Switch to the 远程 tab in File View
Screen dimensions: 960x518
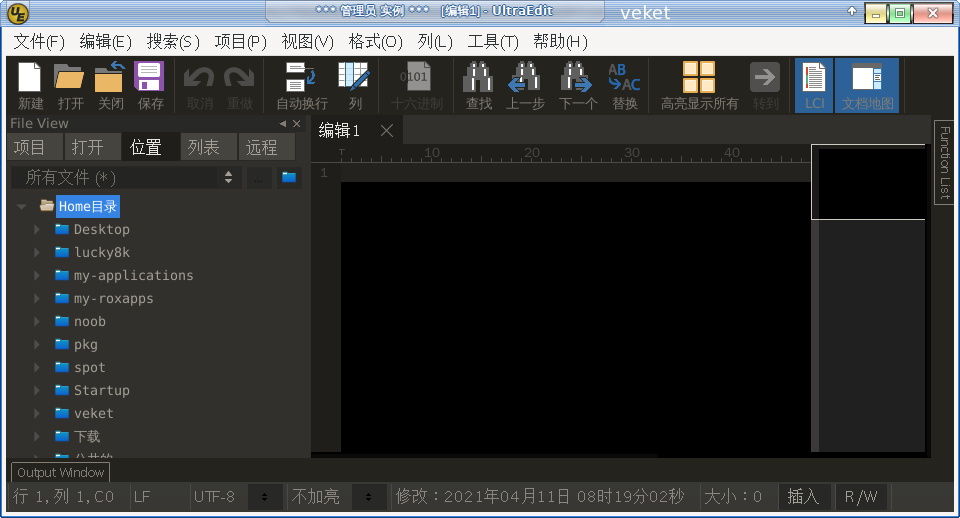click(x=266, y=148)
